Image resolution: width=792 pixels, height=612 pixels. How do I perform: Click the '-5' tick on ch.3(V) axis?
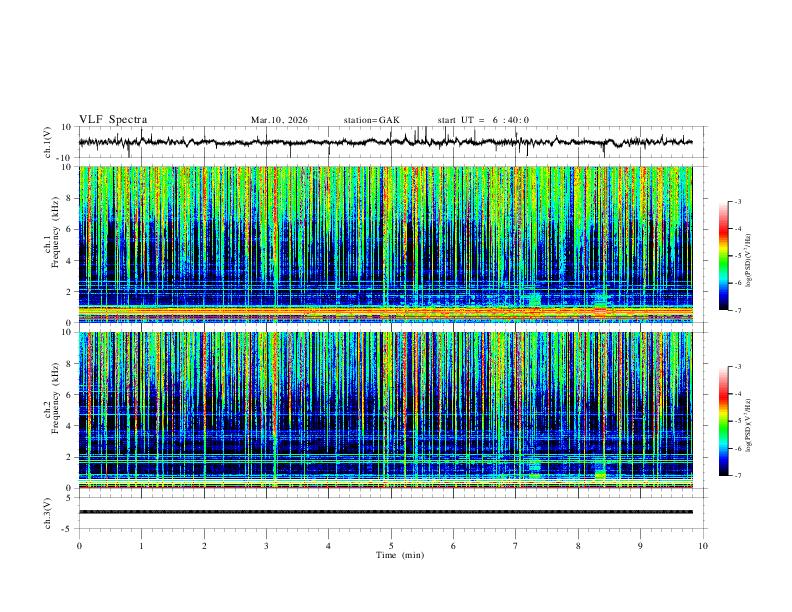[68, 529]
